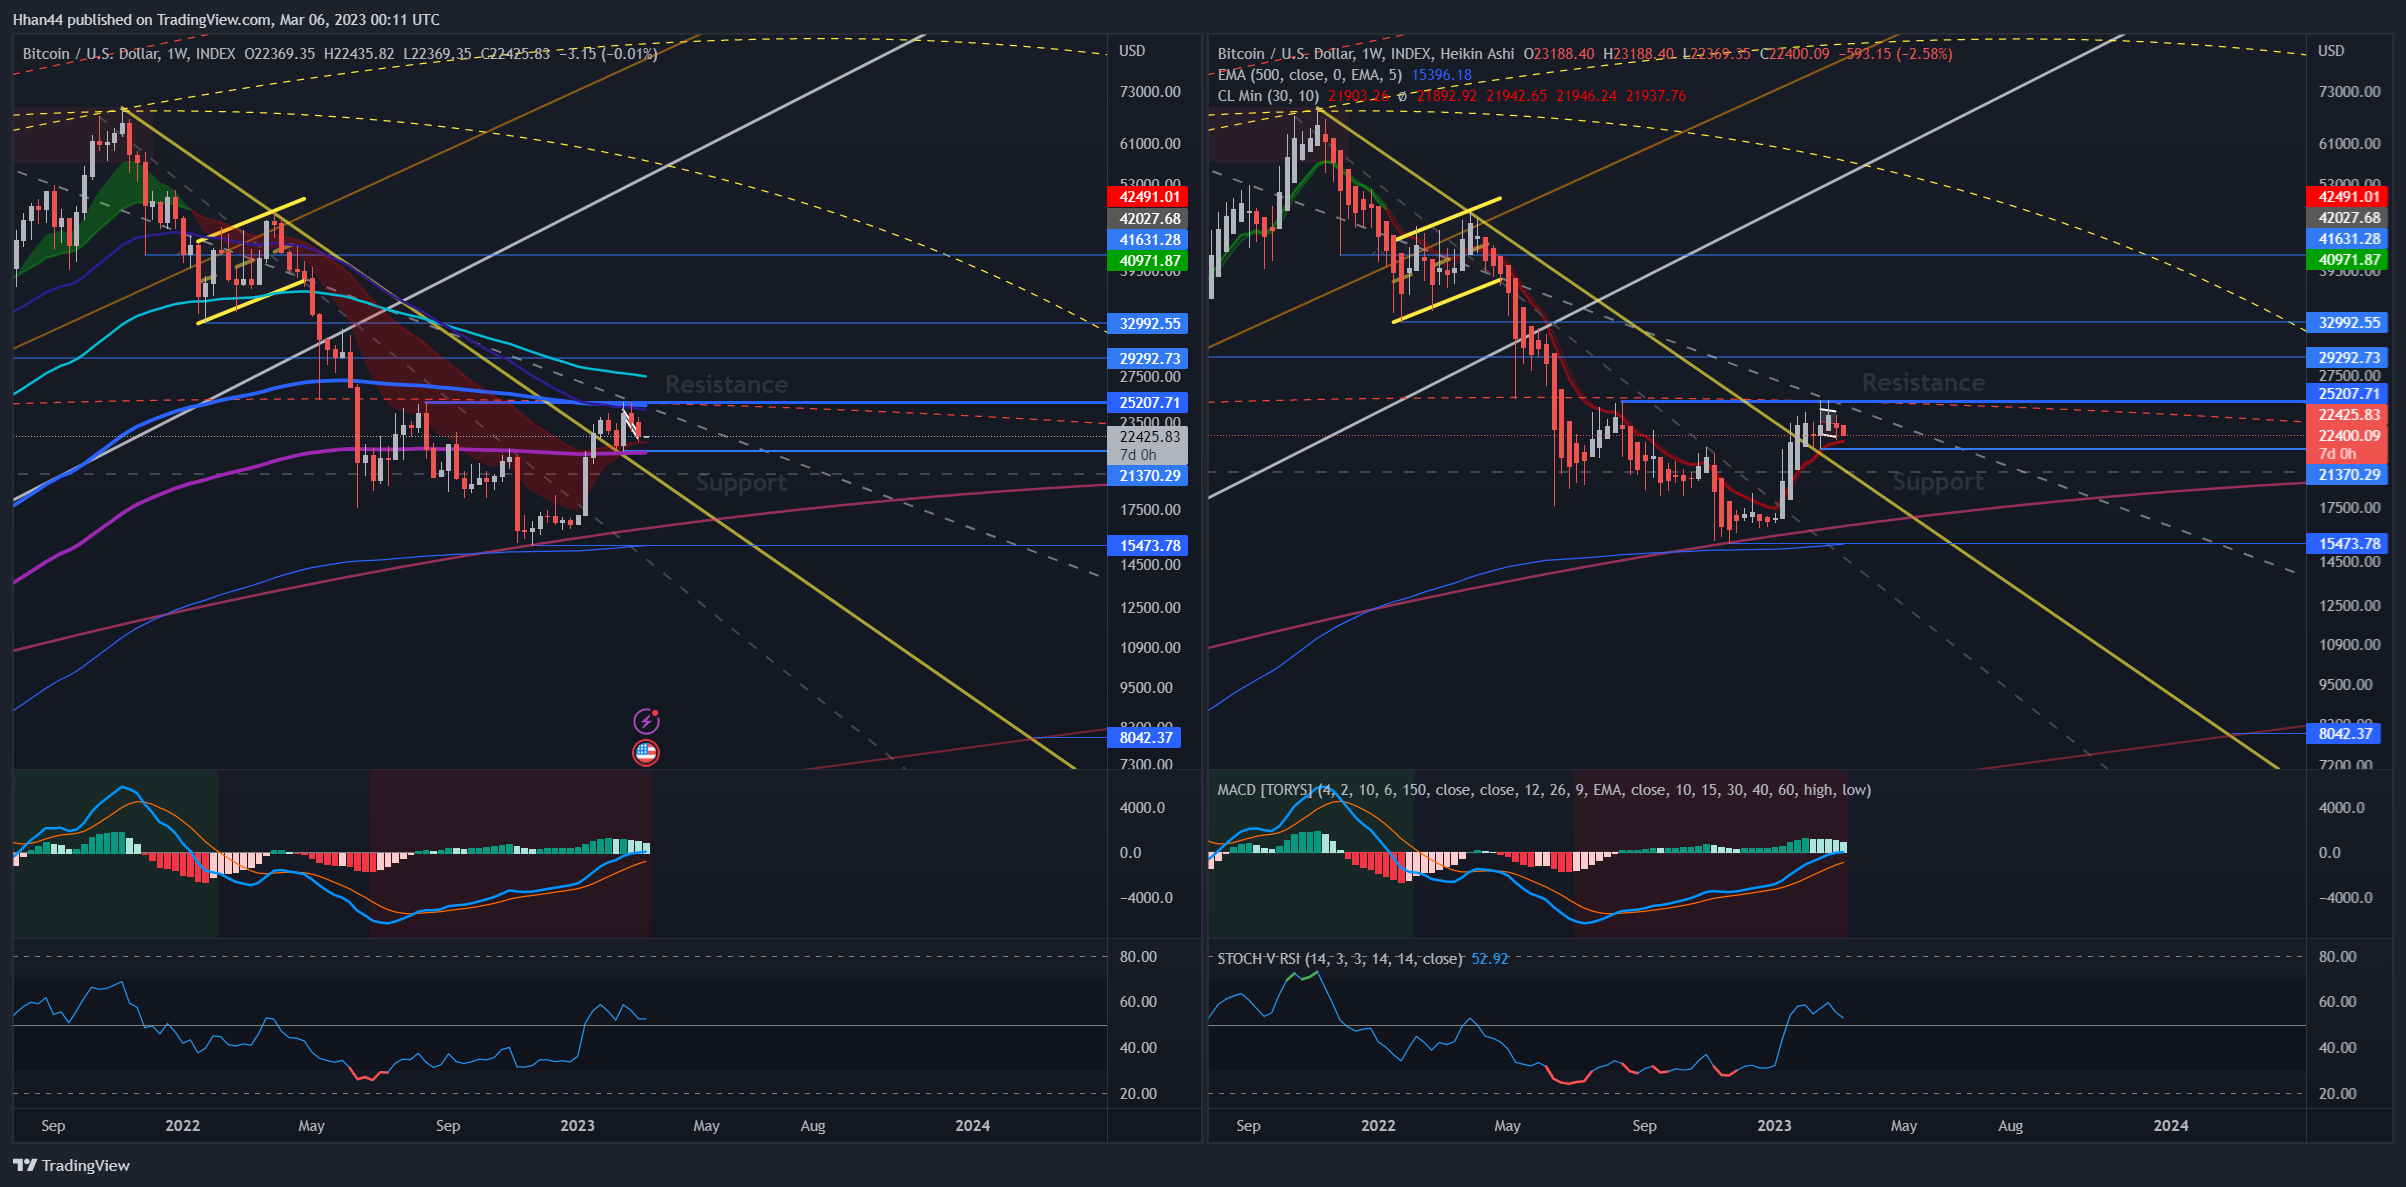
Task: Click the Support label on left chart
Action: [741, 483]
